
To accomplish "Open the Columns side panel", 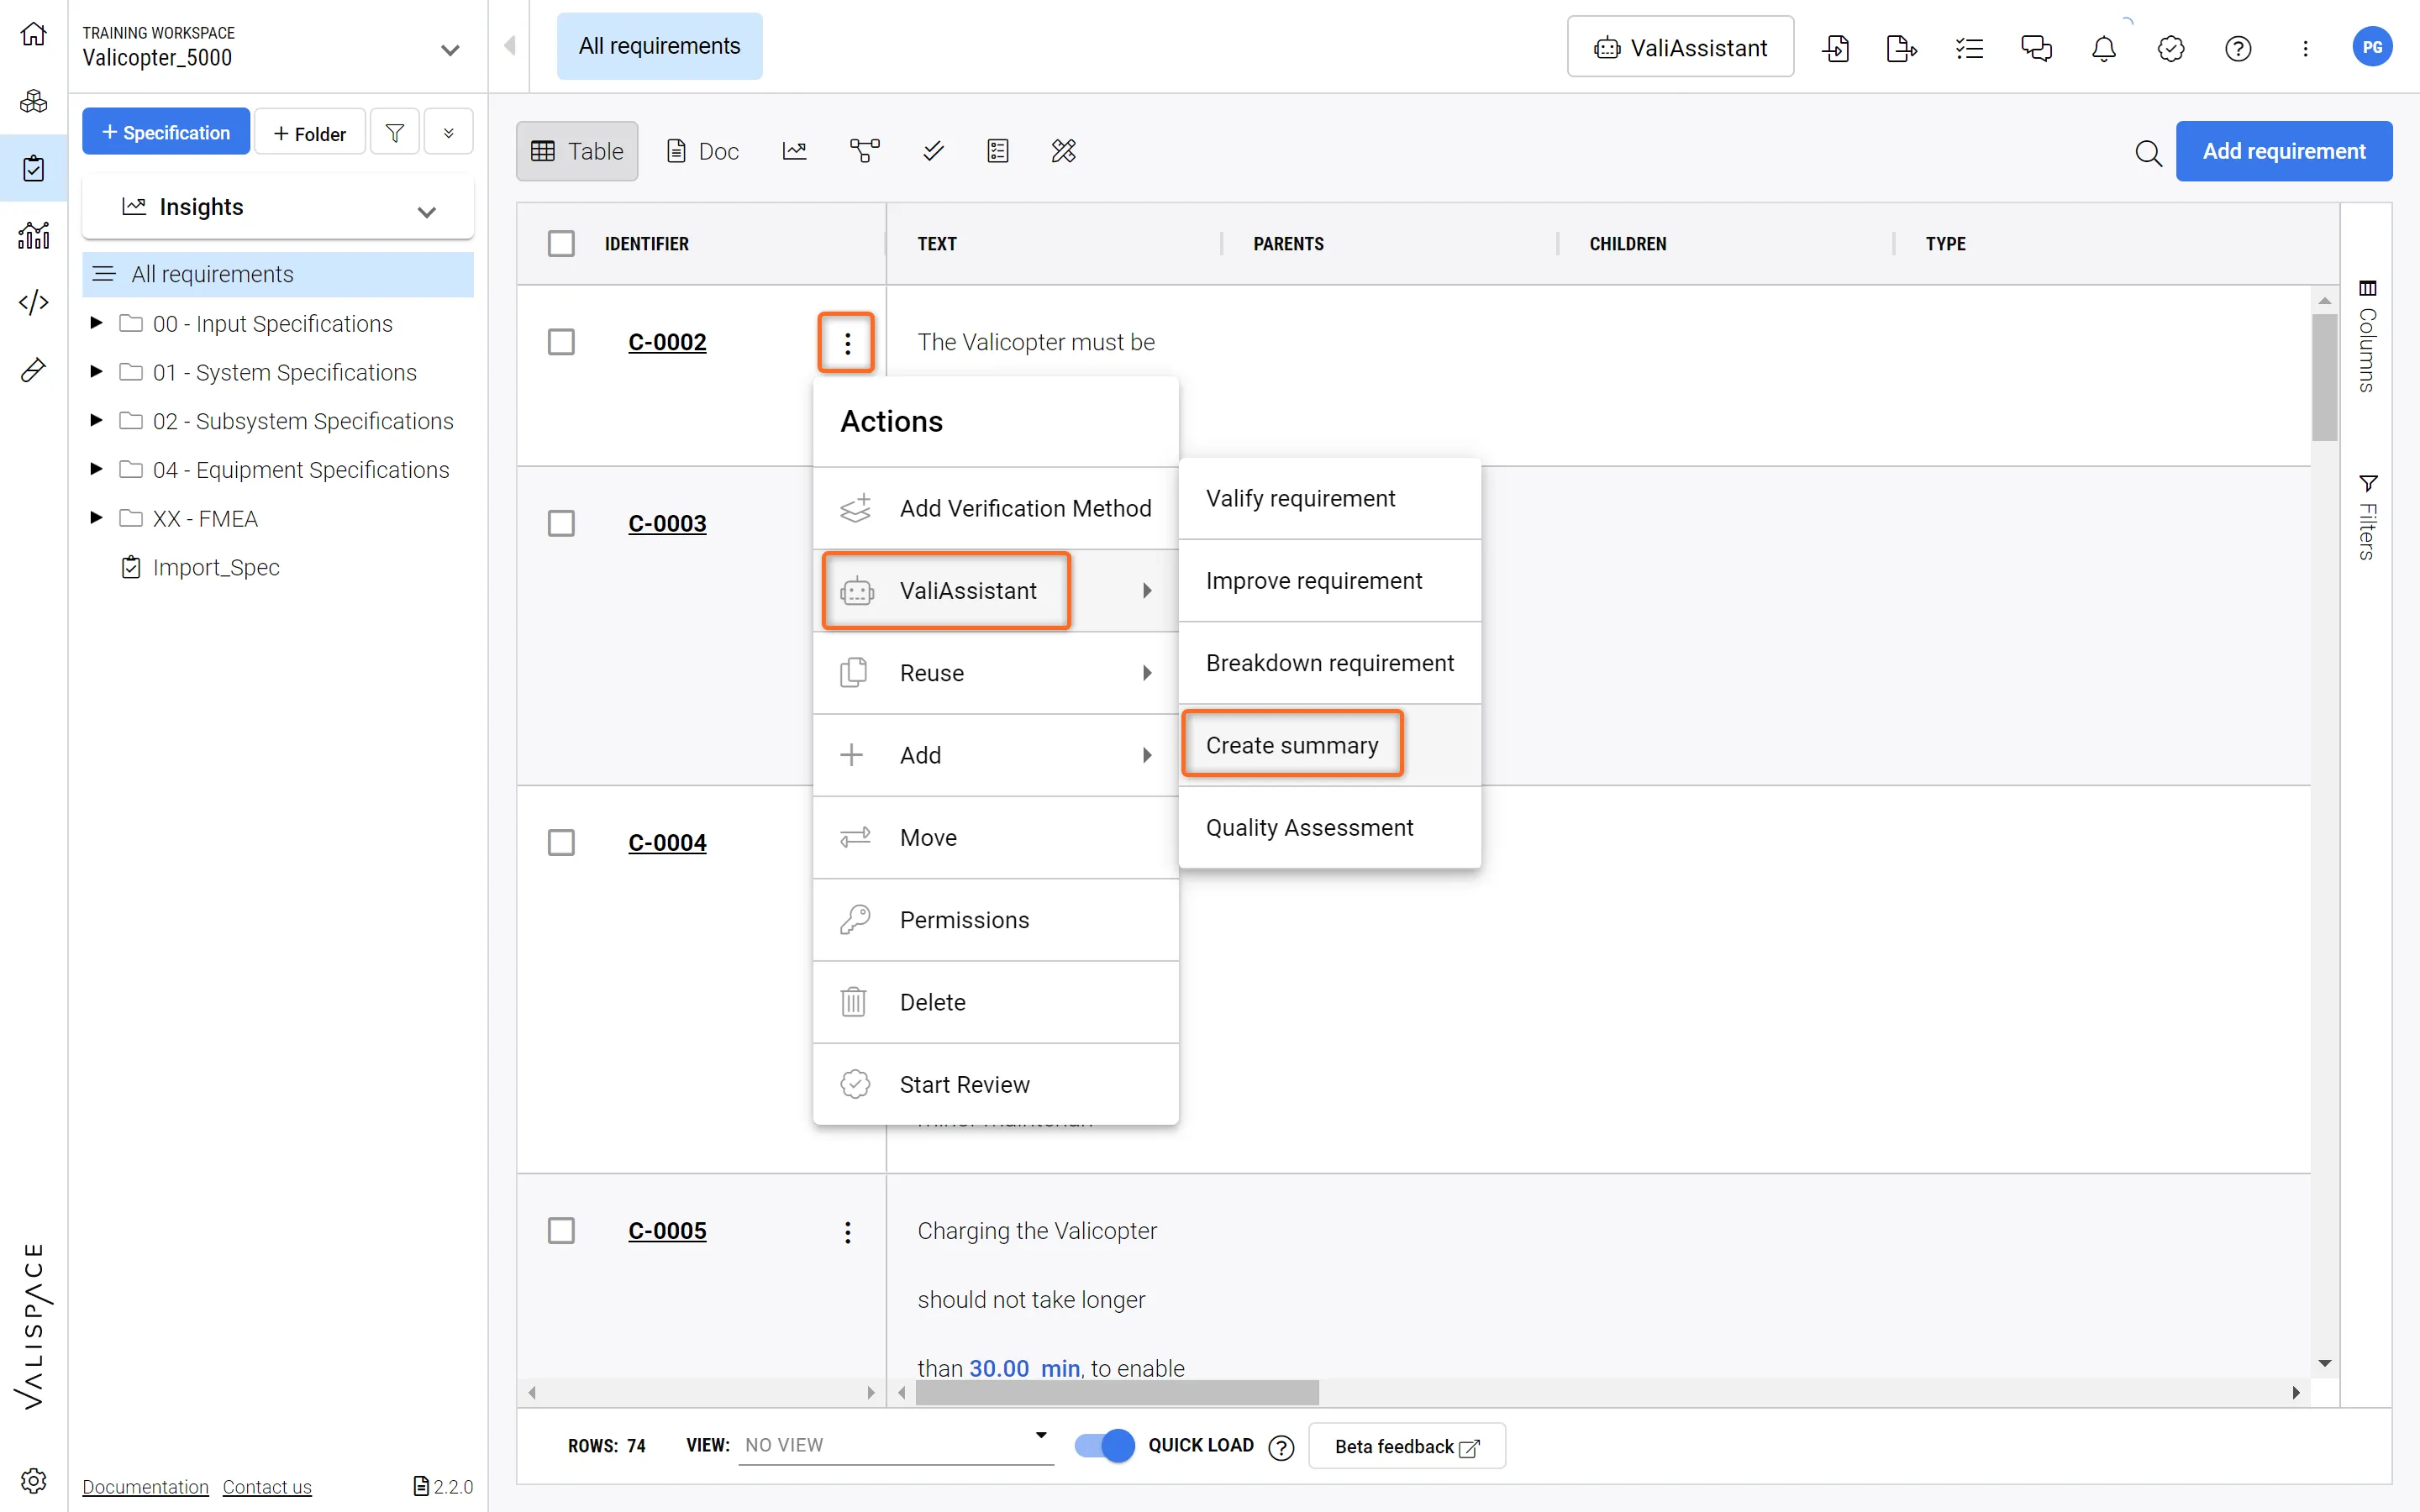I will tap(2367, 337).
